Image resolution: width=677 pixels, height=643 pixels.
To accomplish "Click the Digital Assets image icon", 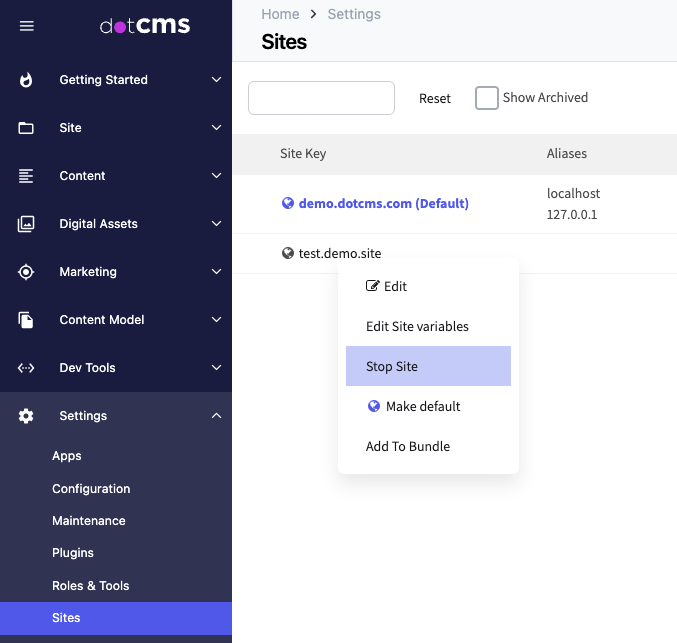I will click(x=26, y=224).
